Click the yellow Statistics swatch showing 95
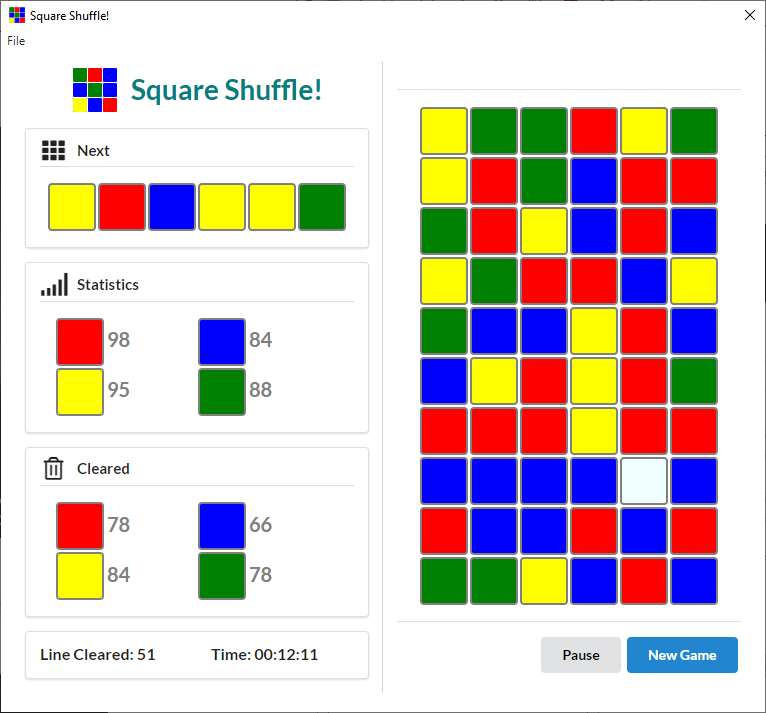The width and height of the screenshot is (766, 713). coord(80,391)
